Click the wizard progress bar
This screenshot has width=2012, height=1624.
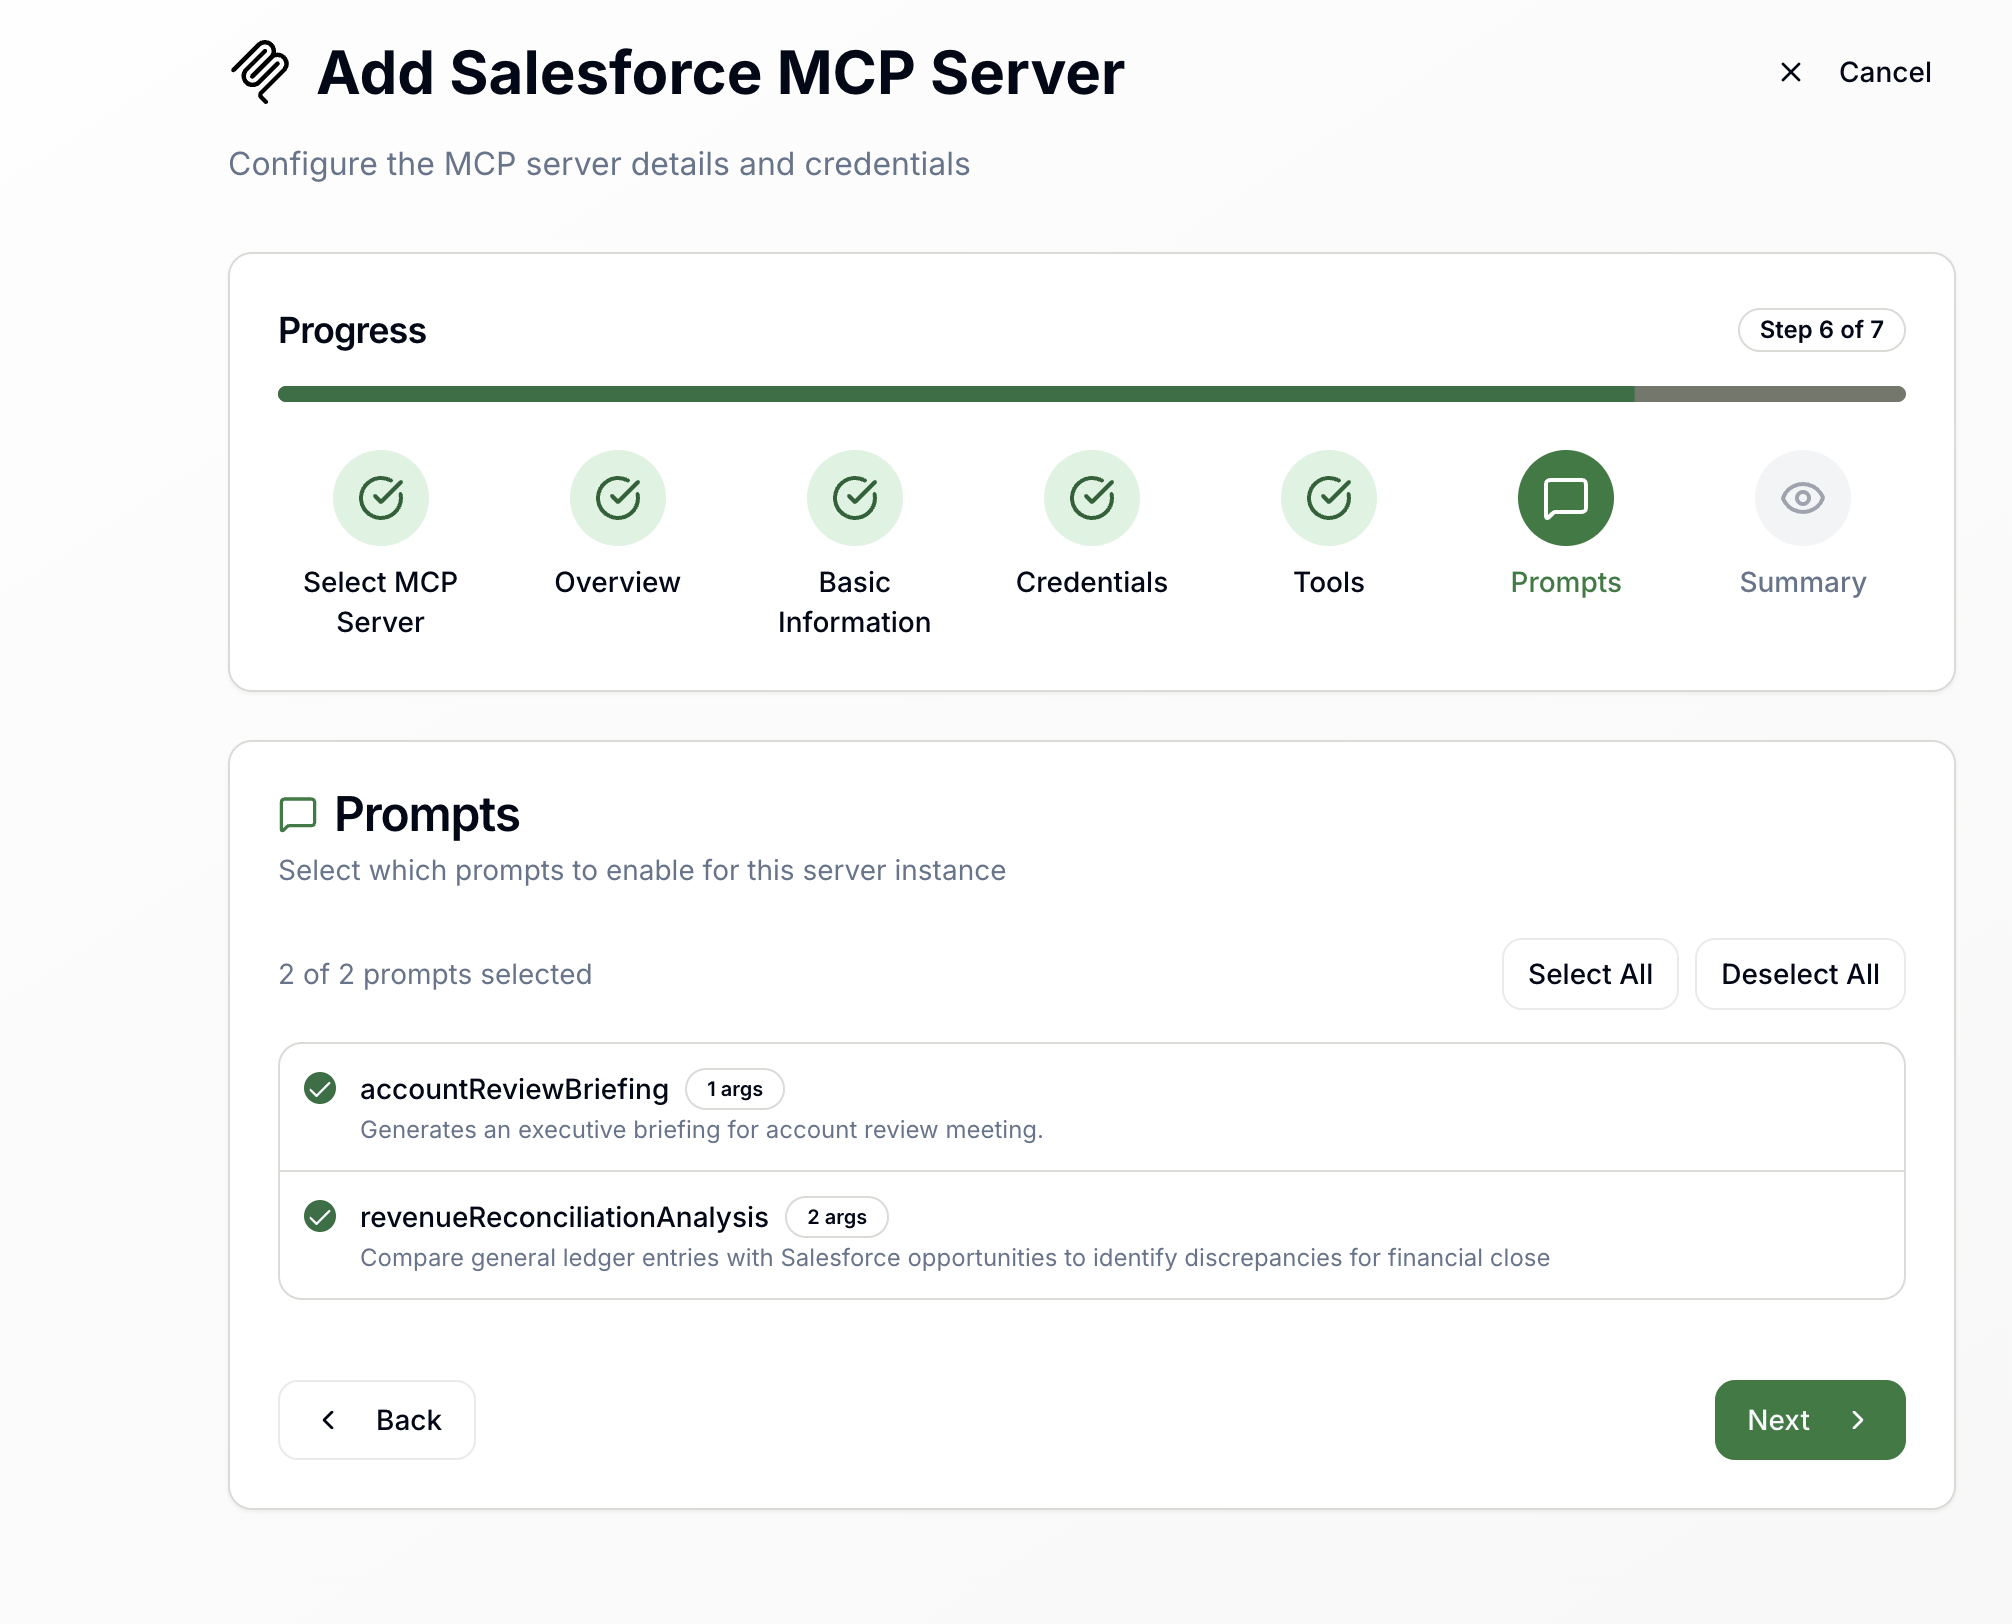pyautogui.click(x=1092, y=394)
